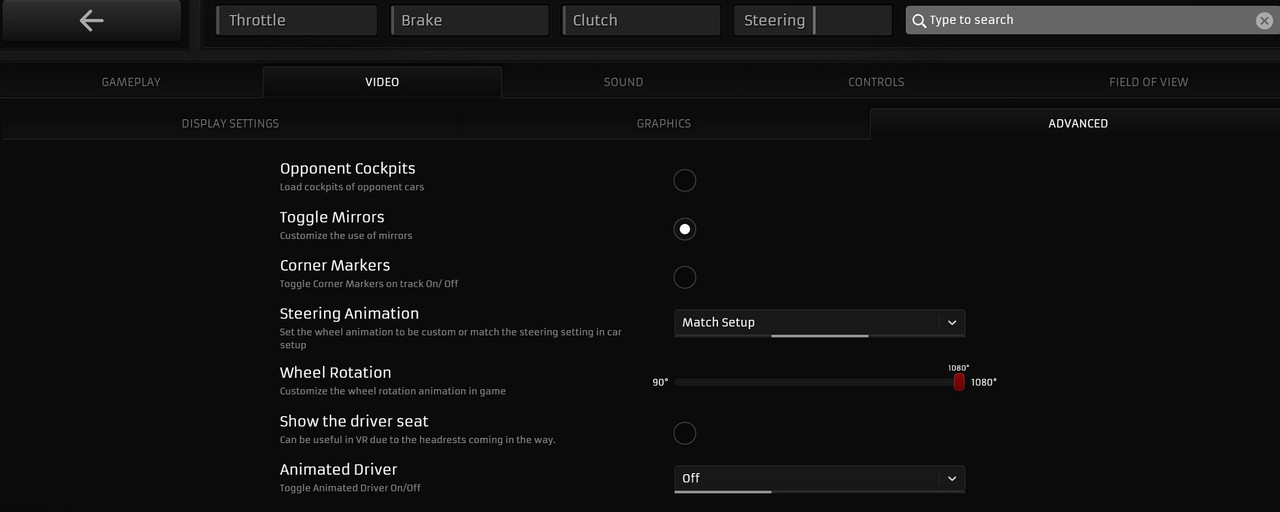Go to Graphics sub-tab

coord(664,123)
